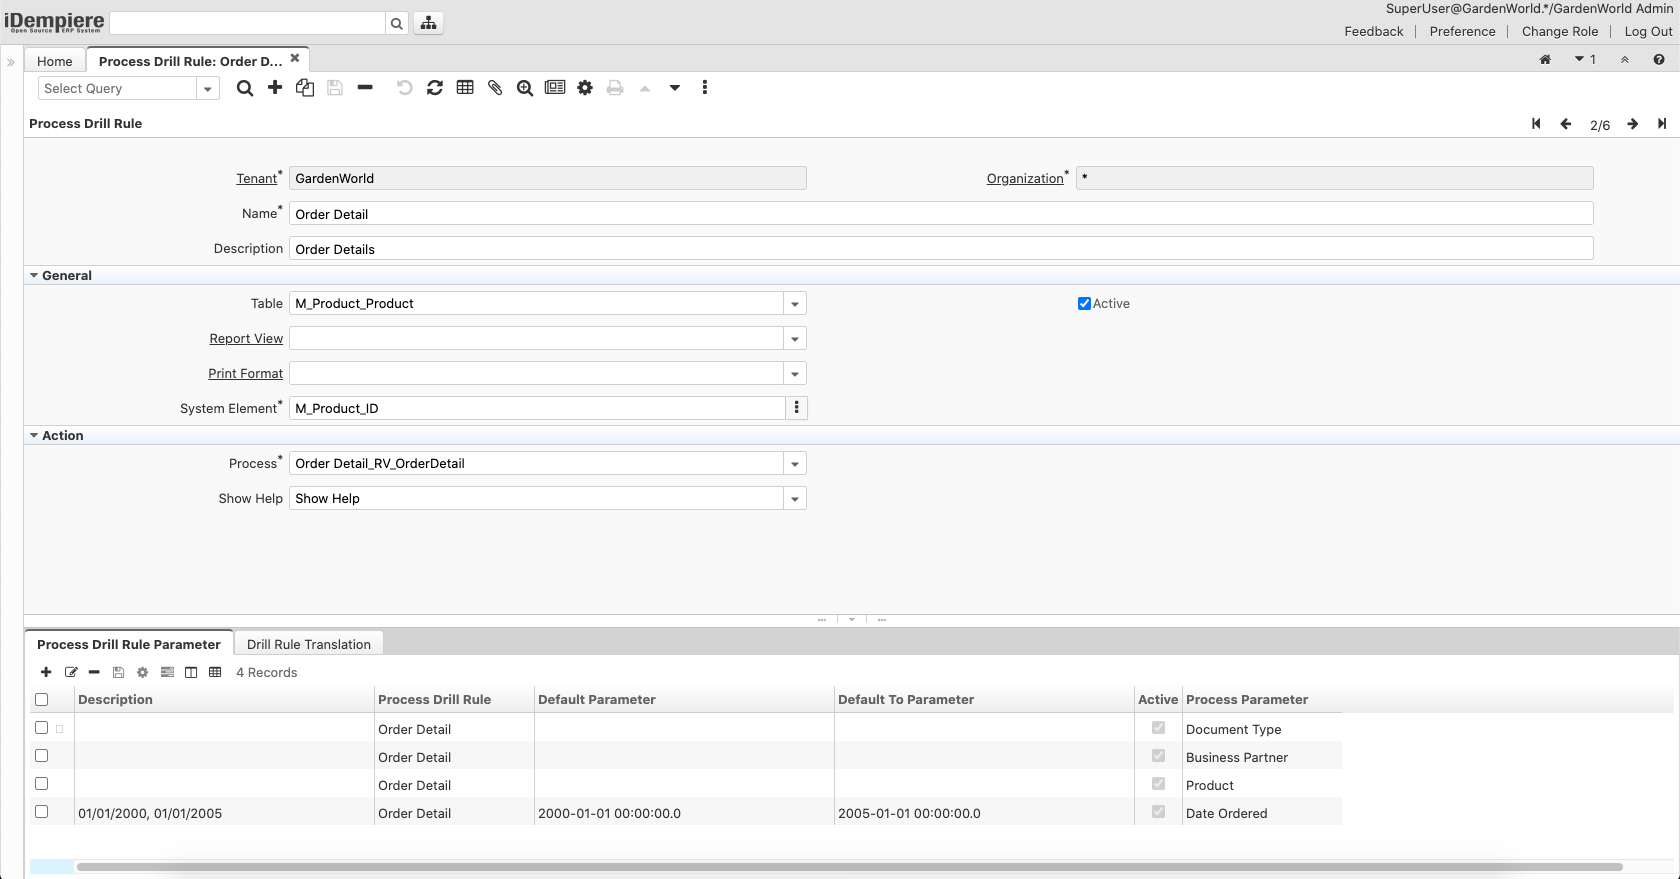Collapse the General section
The image size is (1680, 879).
tap(35, 276)
